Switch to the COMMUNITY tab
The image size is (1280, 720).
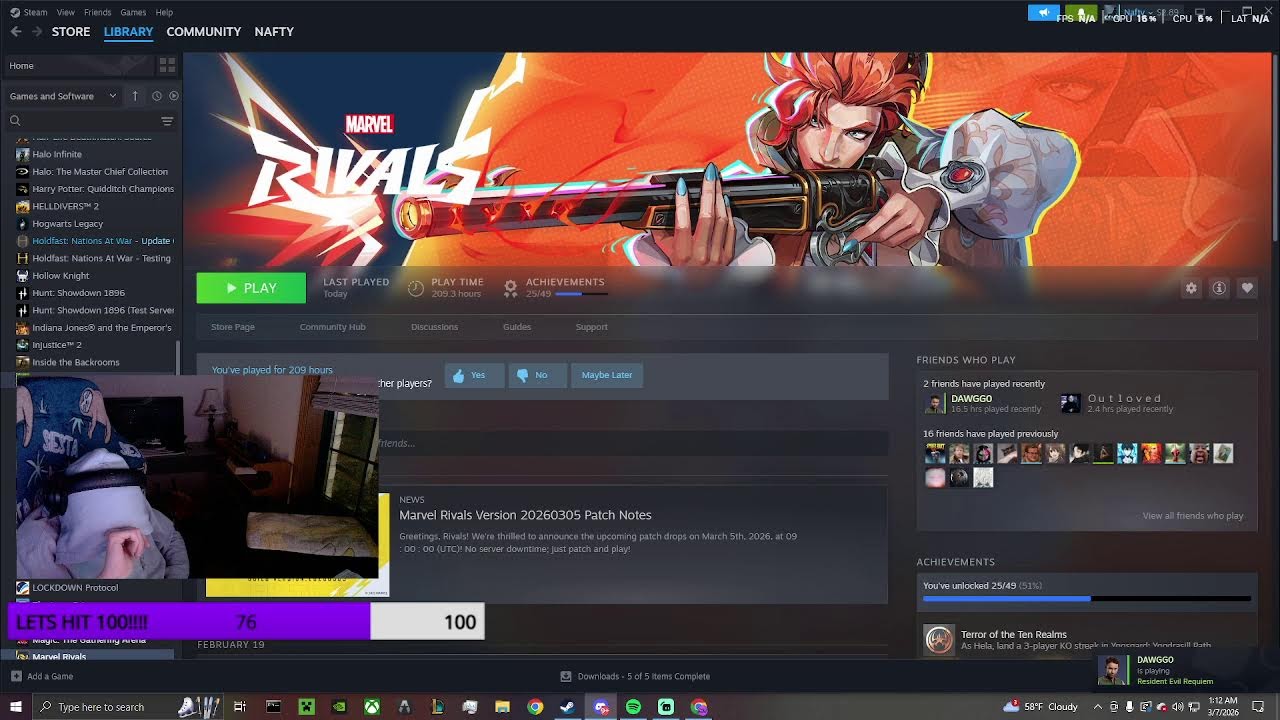click(204, 32)
